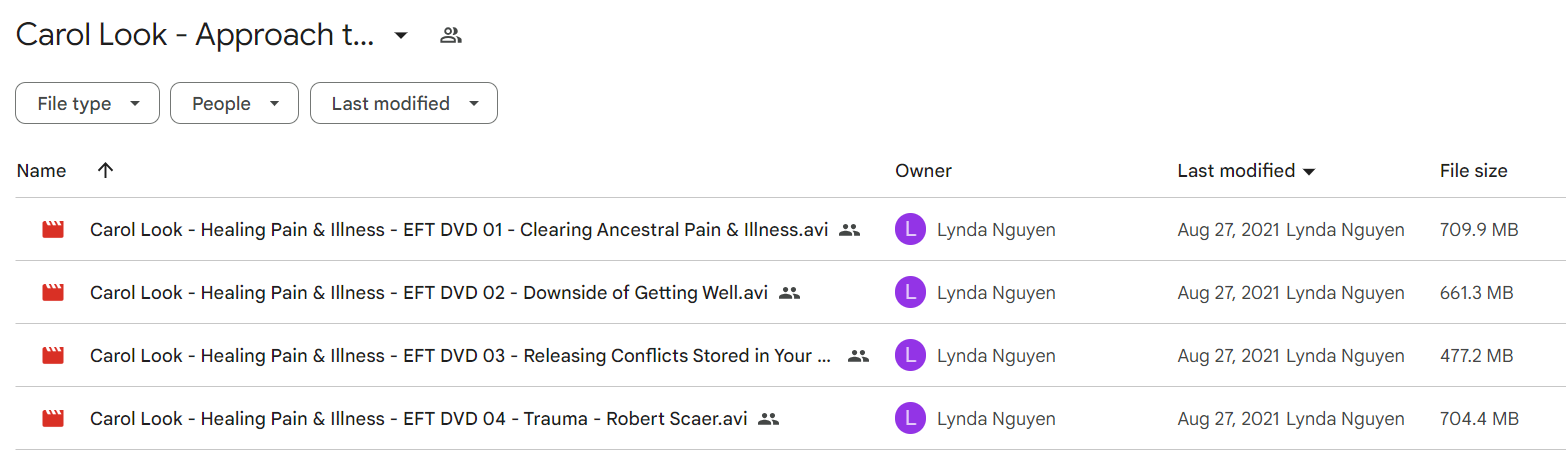Click Lynda Nguyen avatar on DVD 01 row
This screenshot has width=1566, height=470.
911,230
